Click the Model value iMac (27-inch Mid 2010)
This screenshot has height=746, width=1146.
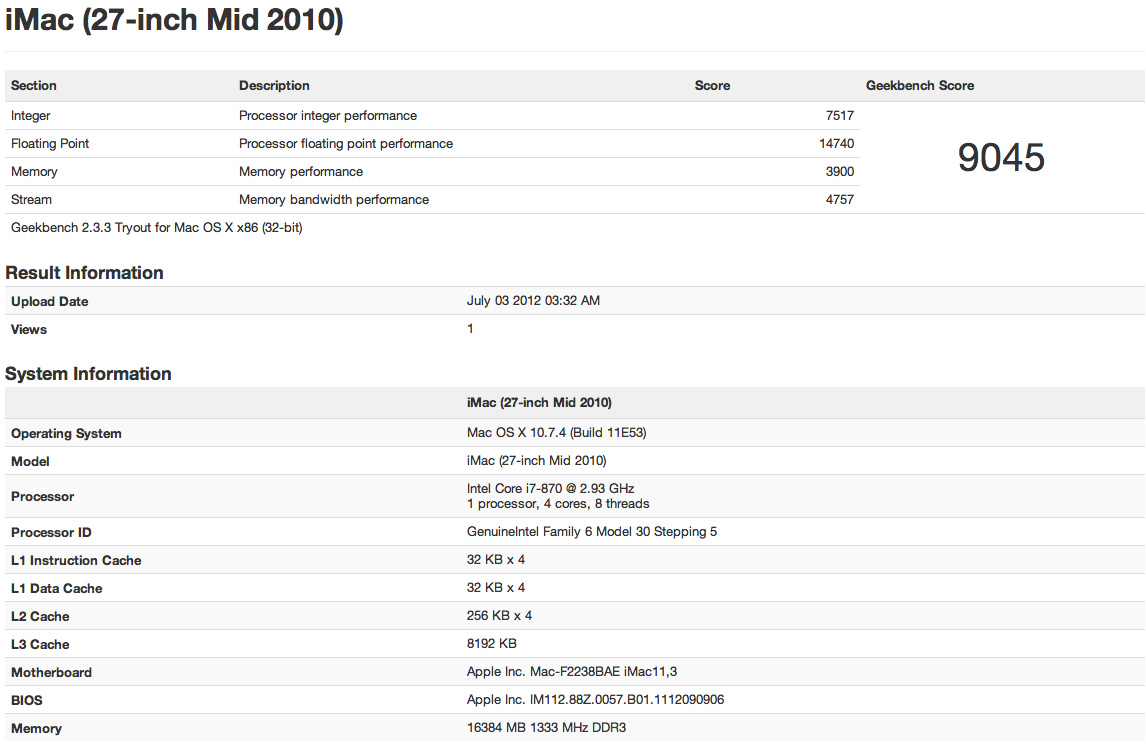tap(536, 460)
